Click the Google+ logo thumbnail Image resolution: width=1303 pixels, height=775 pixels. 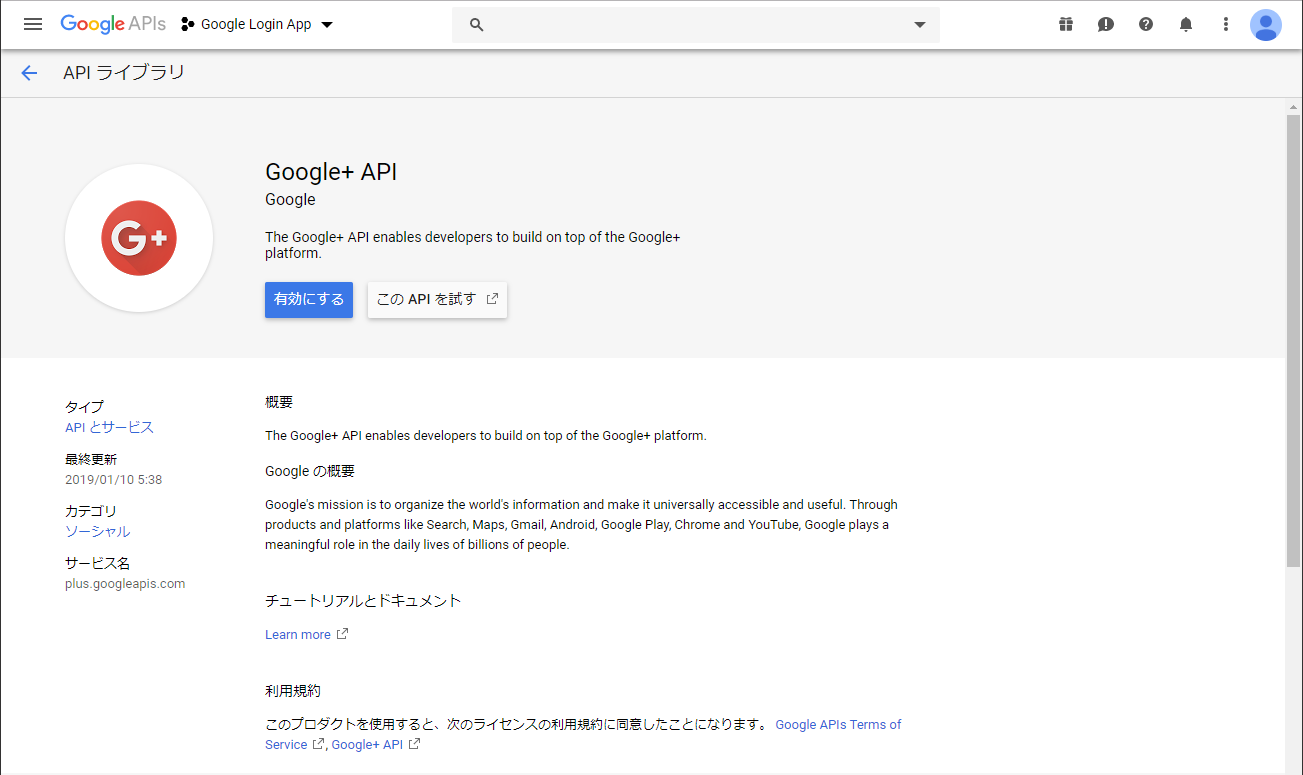[139, 238]
